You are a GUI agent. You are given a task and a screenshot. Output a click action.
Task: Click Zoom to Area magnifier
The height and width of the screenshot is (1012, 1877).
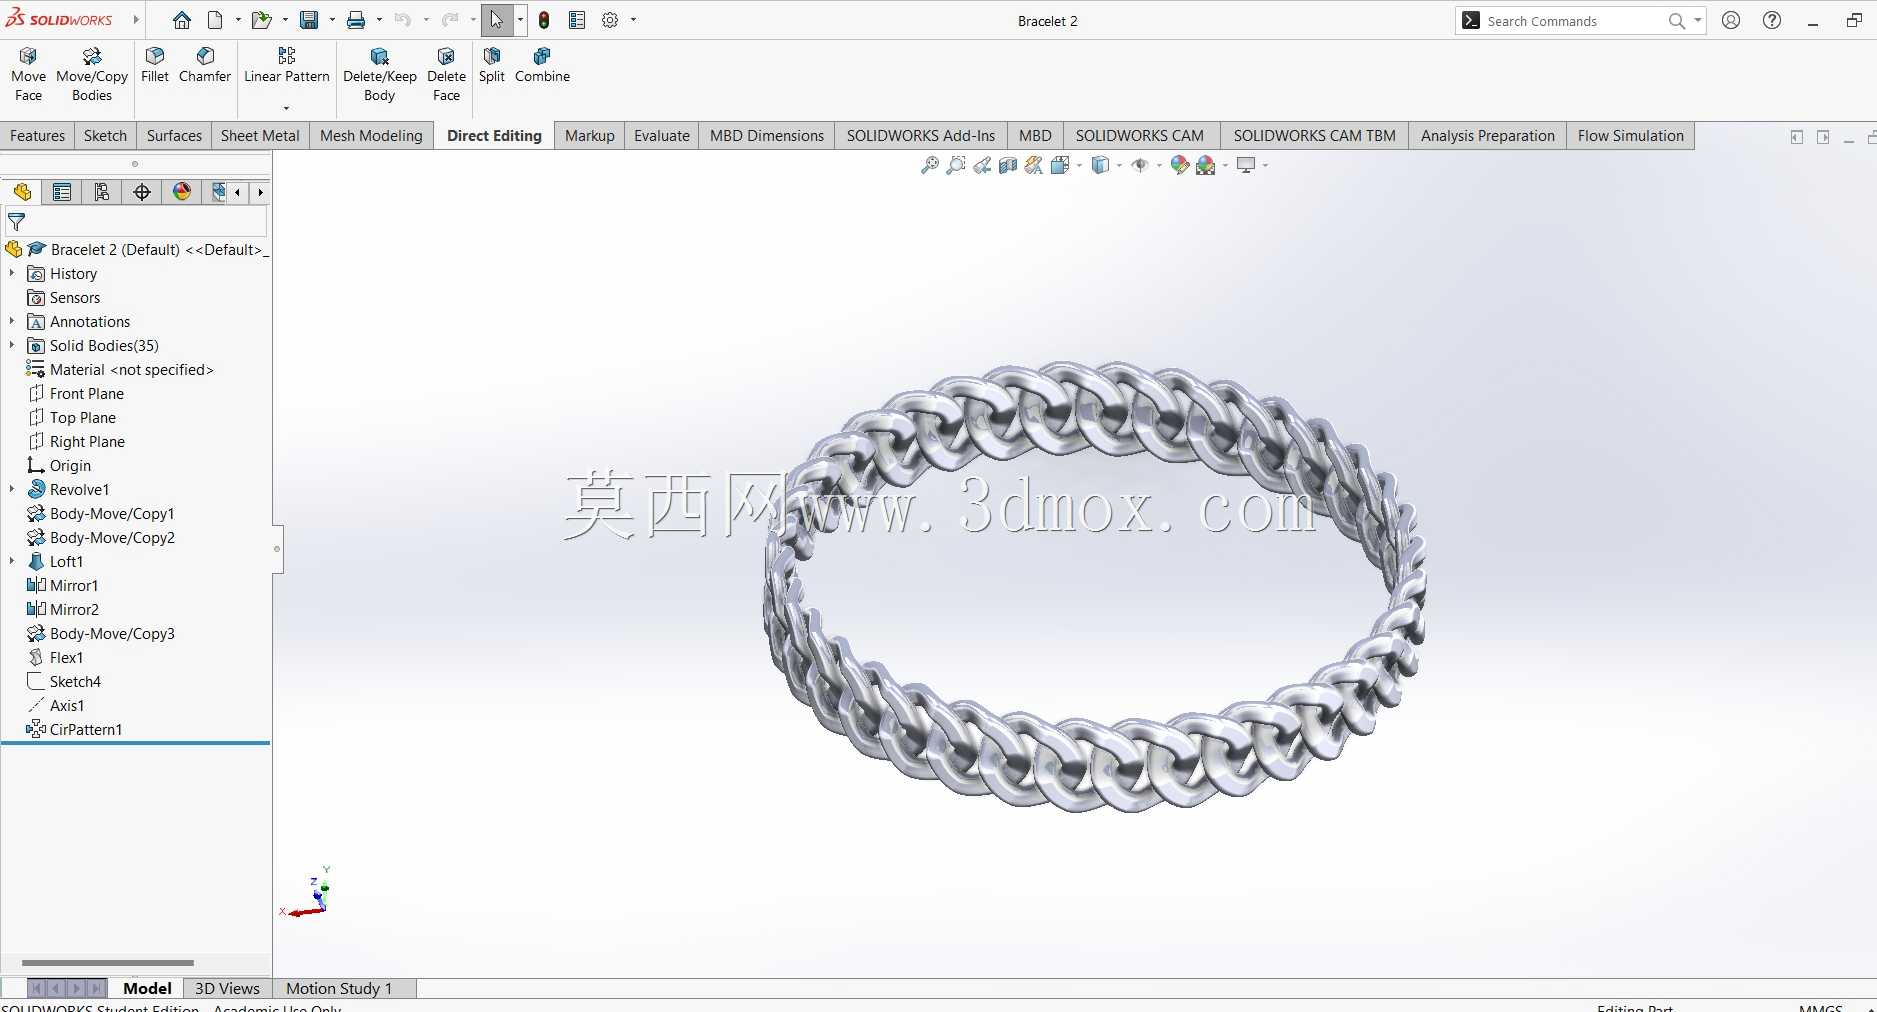coord(956,165)
